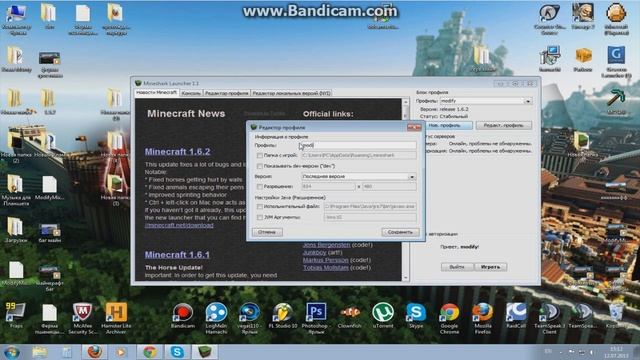The height and width of the screenshot is (360, 640).
Task: Select the 'release 1.6.2' version text
Action: point(454,109)
